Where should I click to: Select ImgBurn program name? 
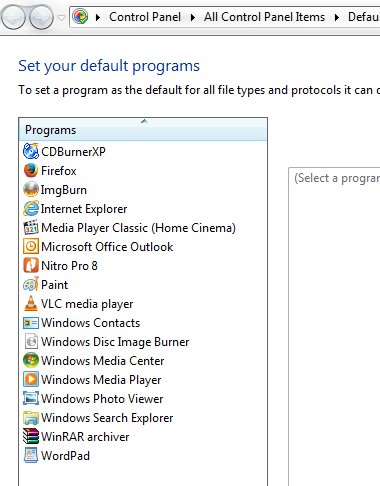[x=64, y=190]
